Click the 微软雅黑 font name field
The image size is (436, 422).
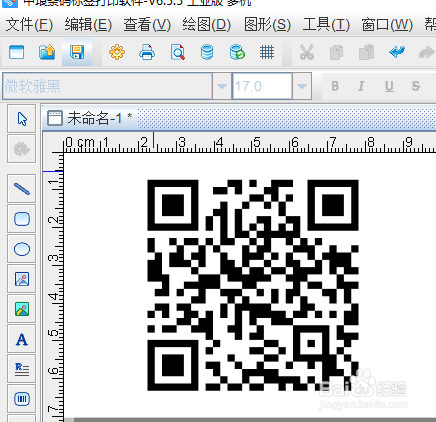click(x=107, y=86)
